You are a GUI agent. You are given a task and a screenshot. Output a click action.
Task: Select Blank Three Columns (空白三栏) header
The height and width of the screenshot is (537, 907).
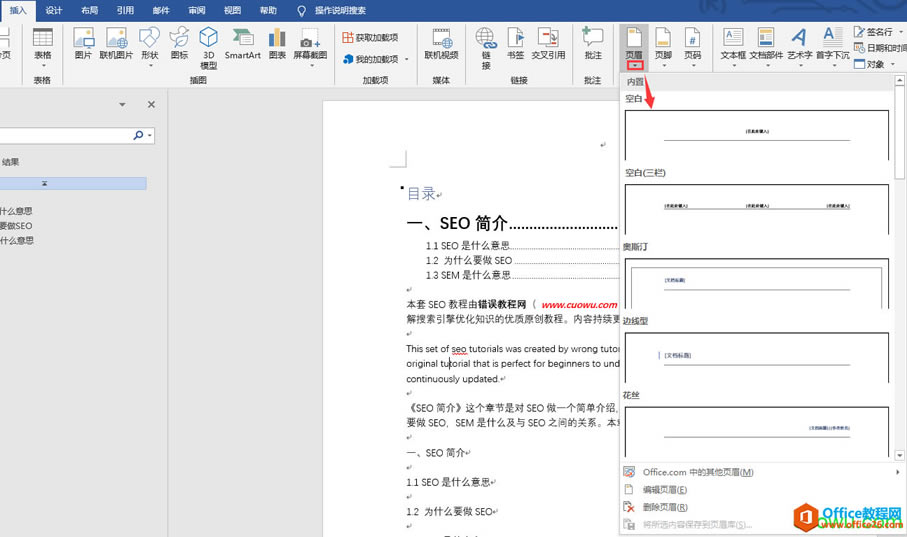(757, 209)
